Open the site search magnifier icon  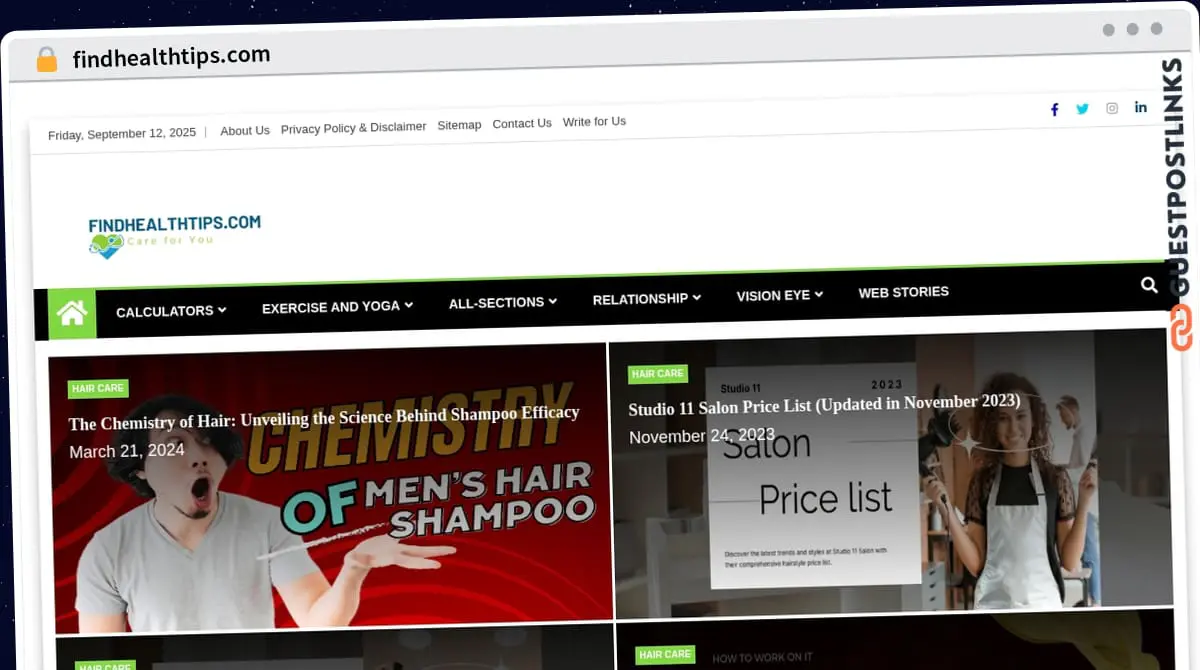point(1149,285)
